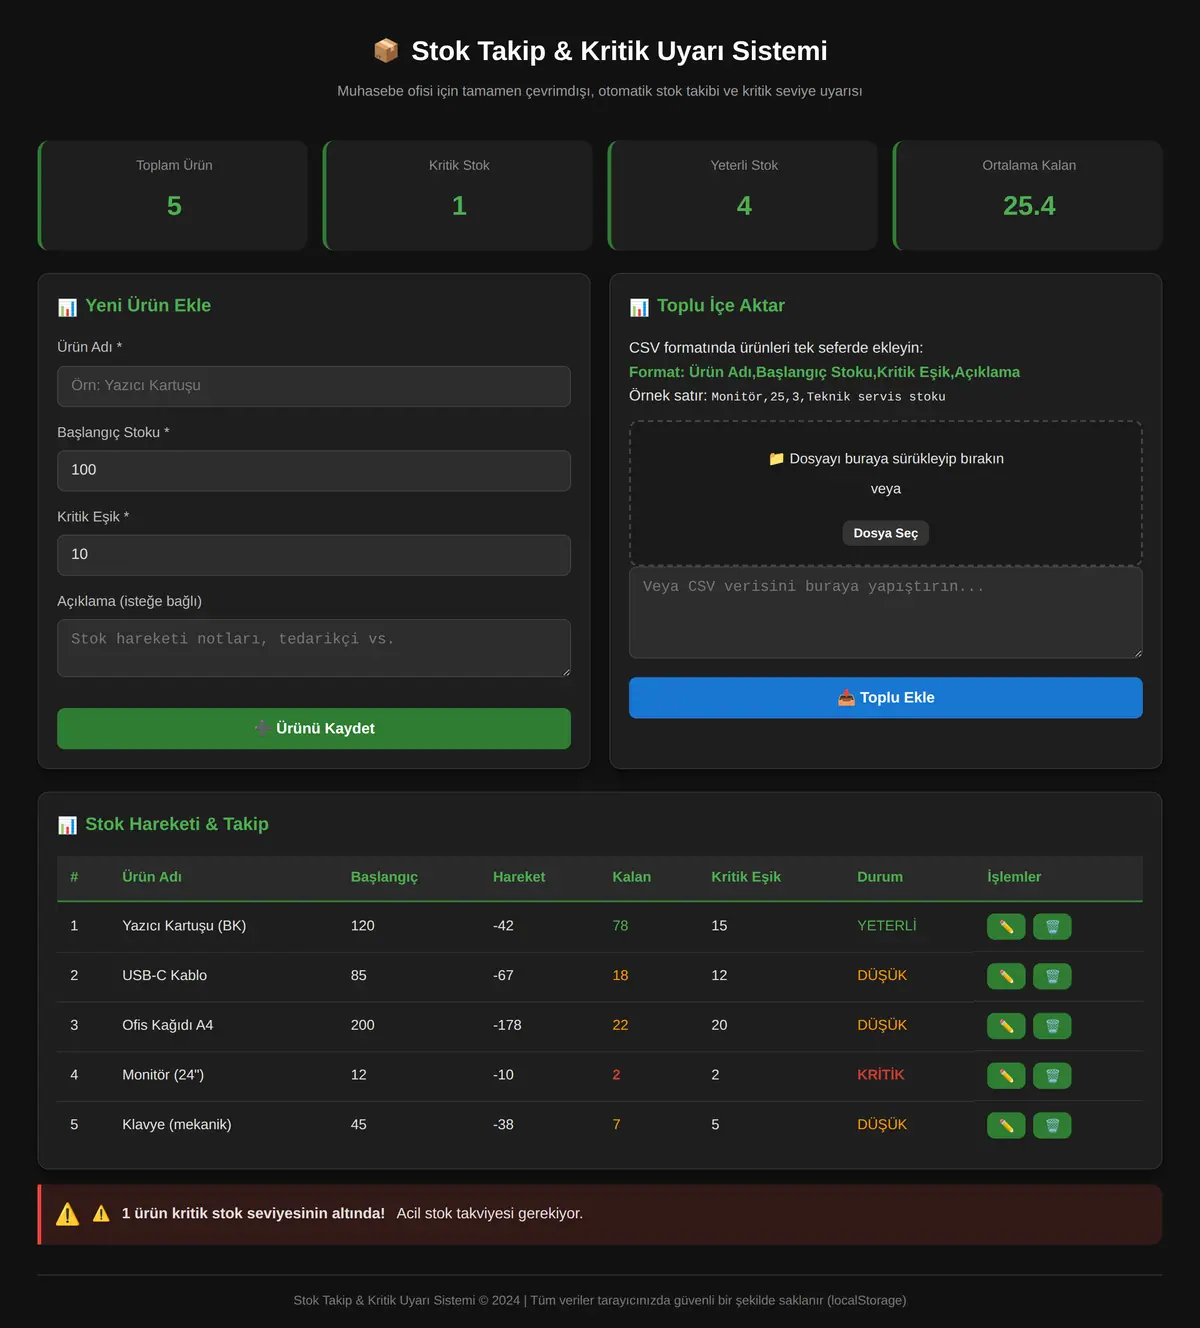1200x1328 pixels.
Task: Click the file drop zone area
Action: [886, 493]
